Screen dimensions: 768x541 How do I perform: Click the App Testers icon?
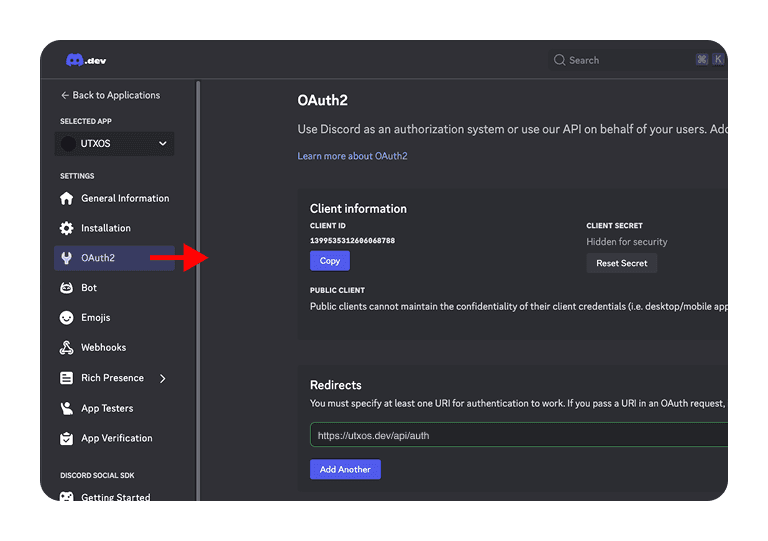click(67, 408)
